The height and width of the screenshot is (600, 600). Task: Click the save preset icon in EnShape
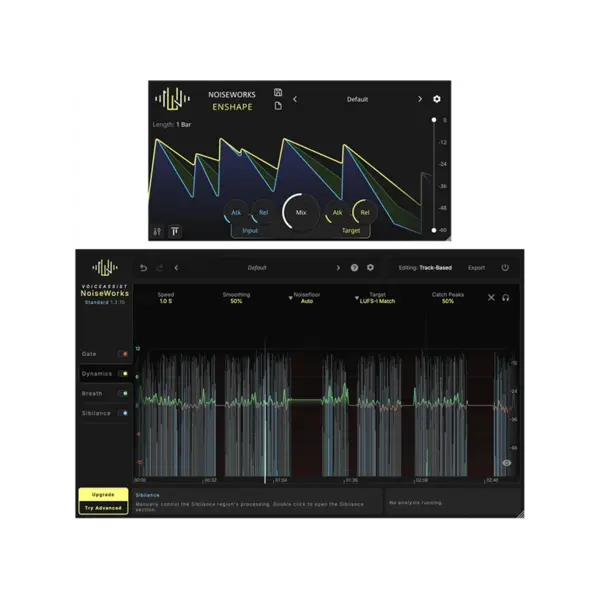coord(278,92)
